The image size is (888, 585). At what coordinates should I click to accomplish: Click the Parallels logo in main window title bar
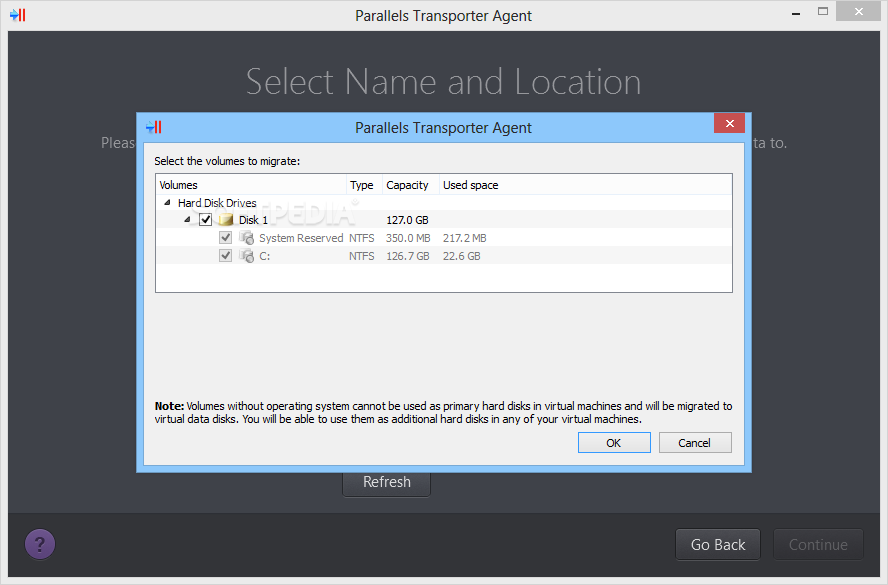[18, 15]
